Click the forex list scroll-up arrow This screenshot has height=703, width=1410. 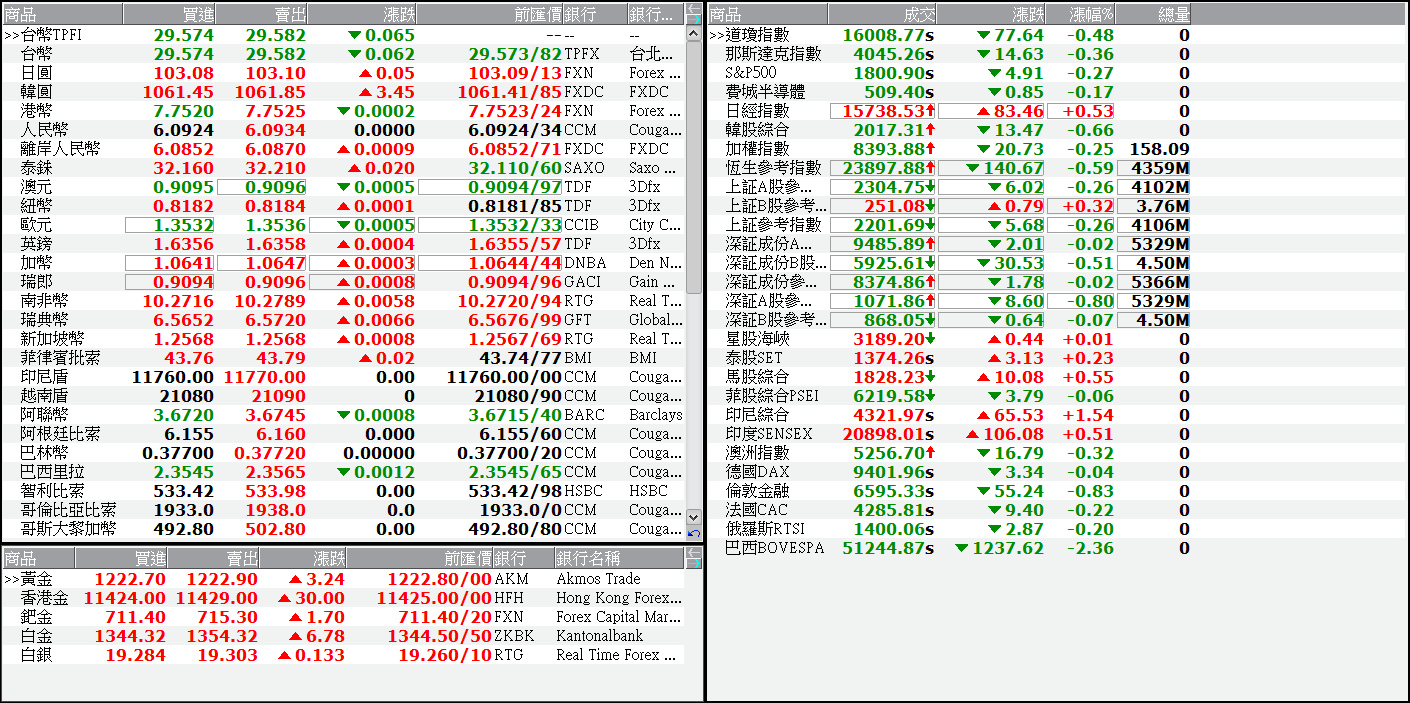coord(694,34)
